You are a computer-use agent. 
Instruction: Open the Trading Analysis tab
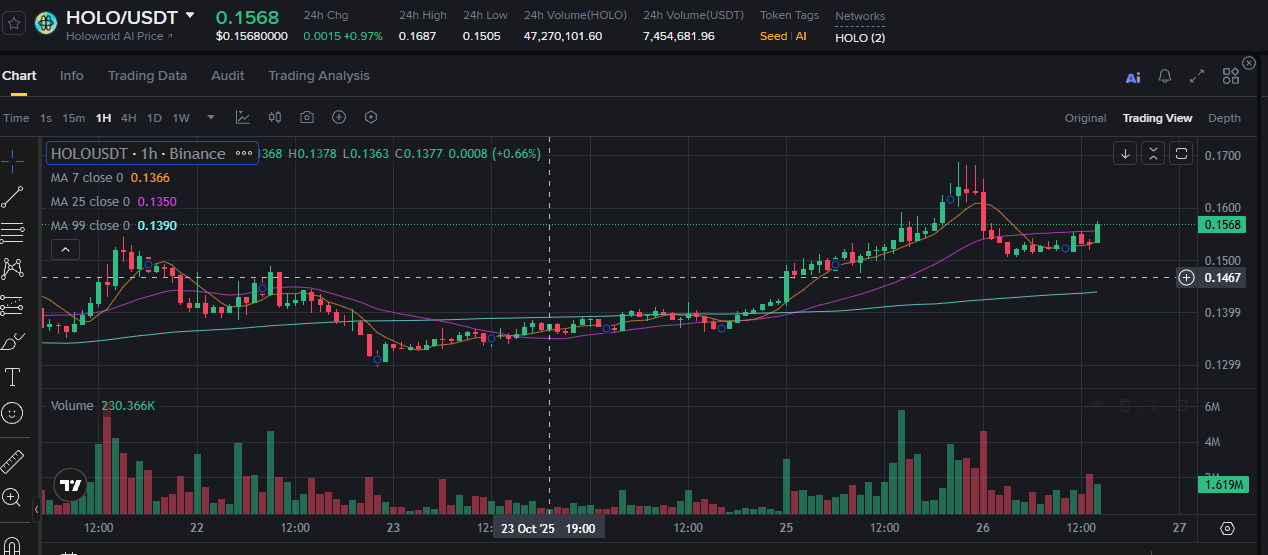[x=319, y=76]
